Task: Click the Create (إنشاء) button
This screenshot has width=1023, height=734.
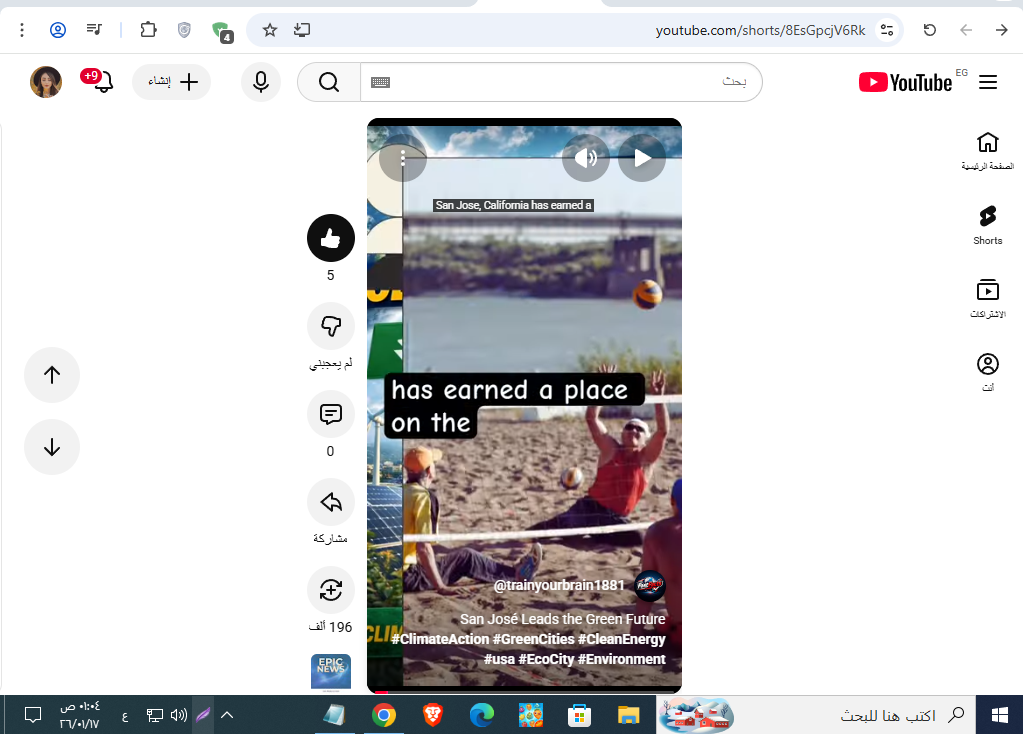Action: pos(172,82)
